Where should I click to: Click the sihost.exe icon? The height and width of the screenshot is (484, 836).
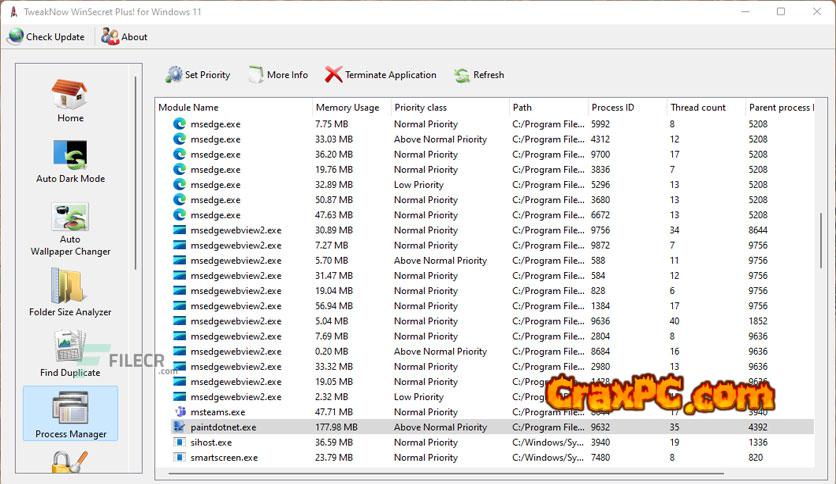[x=180, y=442]
